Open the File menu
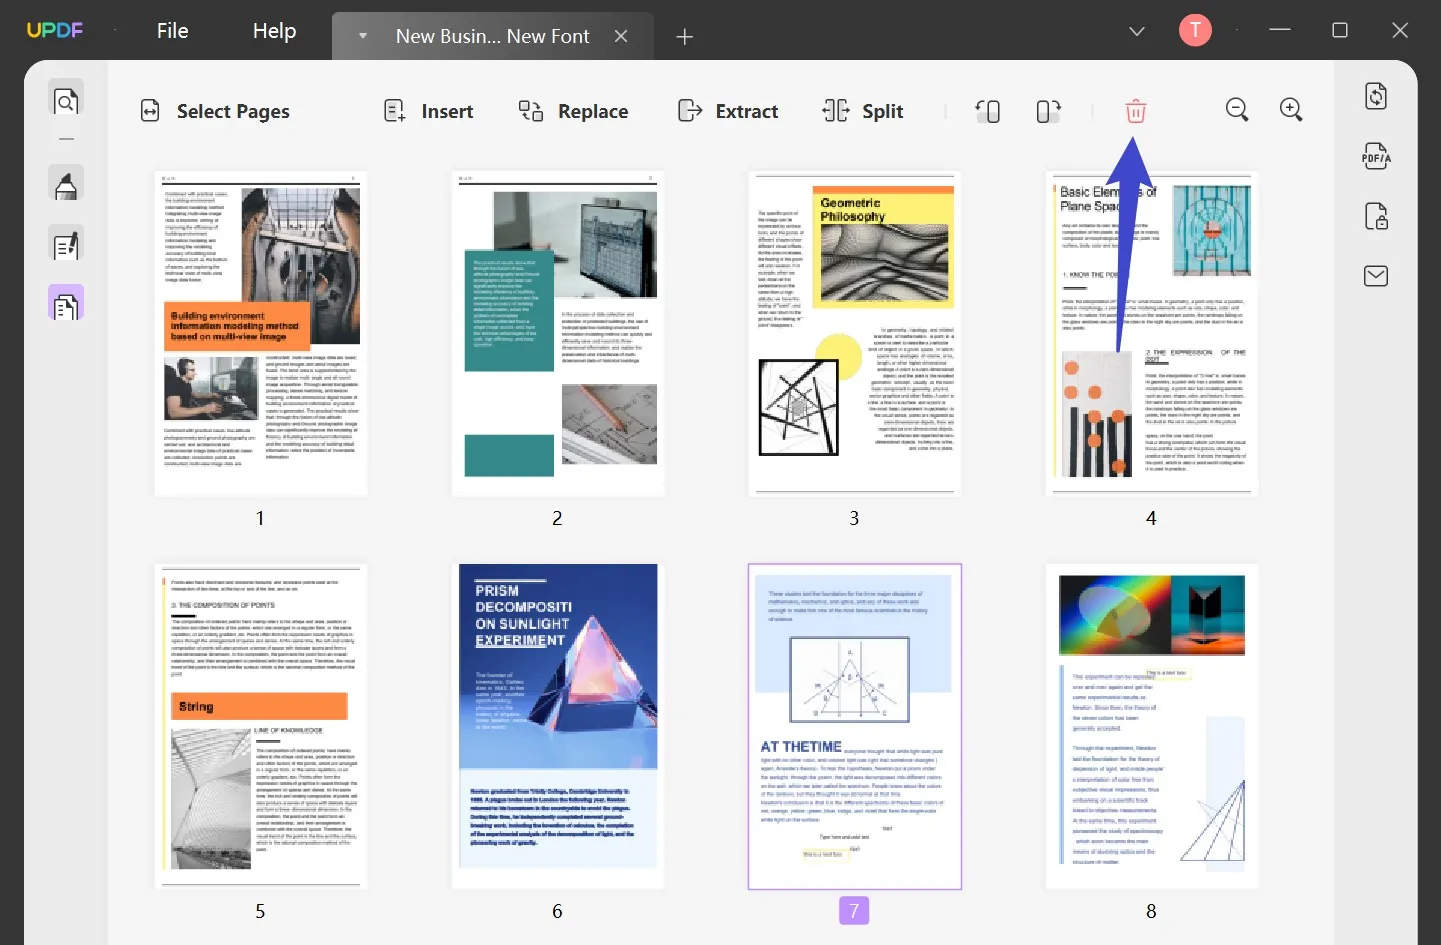 [172, 31]
